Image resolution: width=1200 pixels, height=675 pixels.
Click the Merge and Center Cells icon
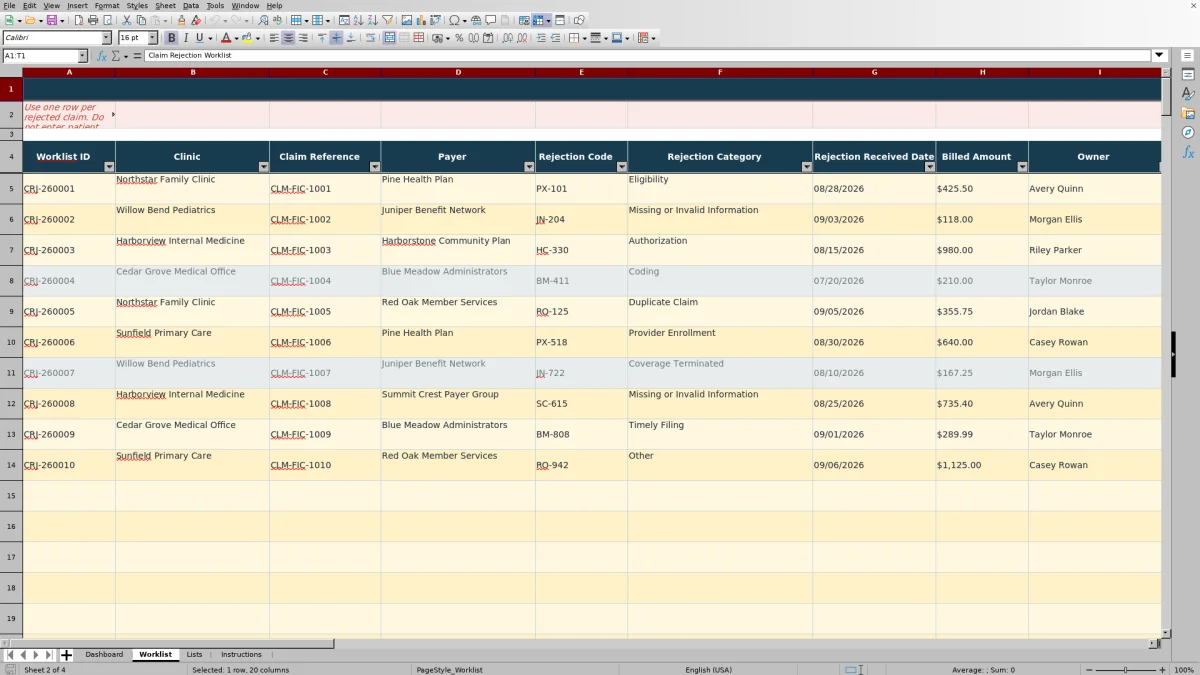coord(390,38)
